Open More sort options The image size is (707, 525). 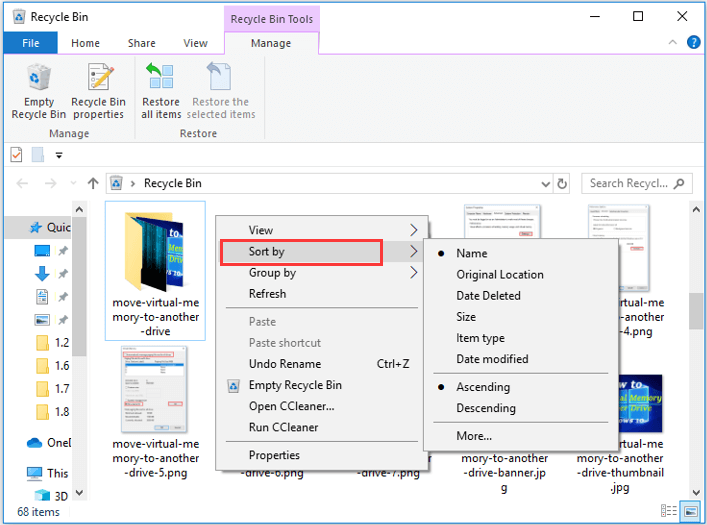tap(521, 436)
